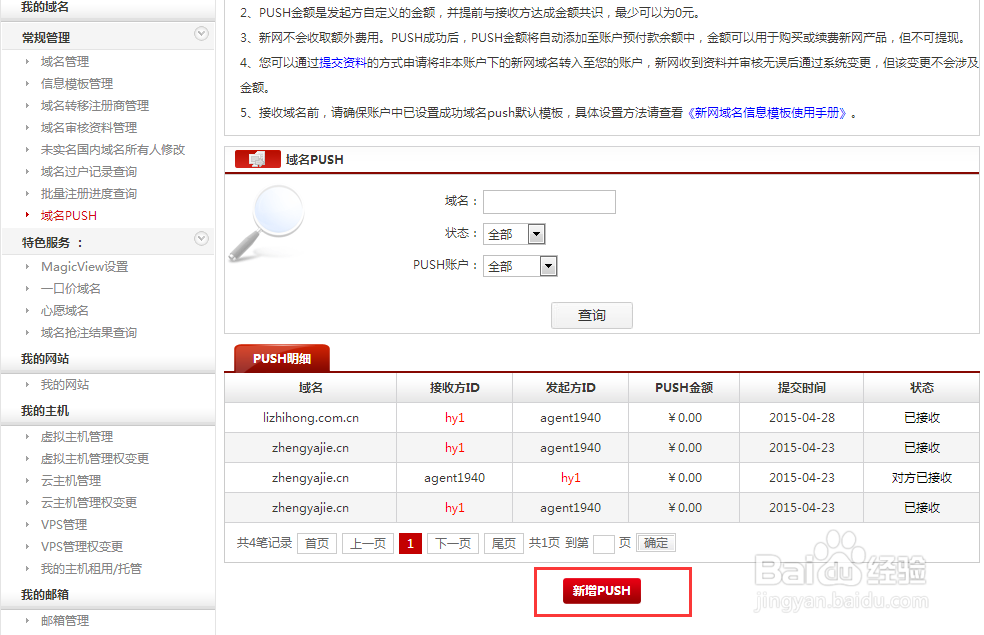Image resolution: width=984 pixels, height=635 pixels.
Task: Open 云主机管理权变更
Action: tap(88, 503)
